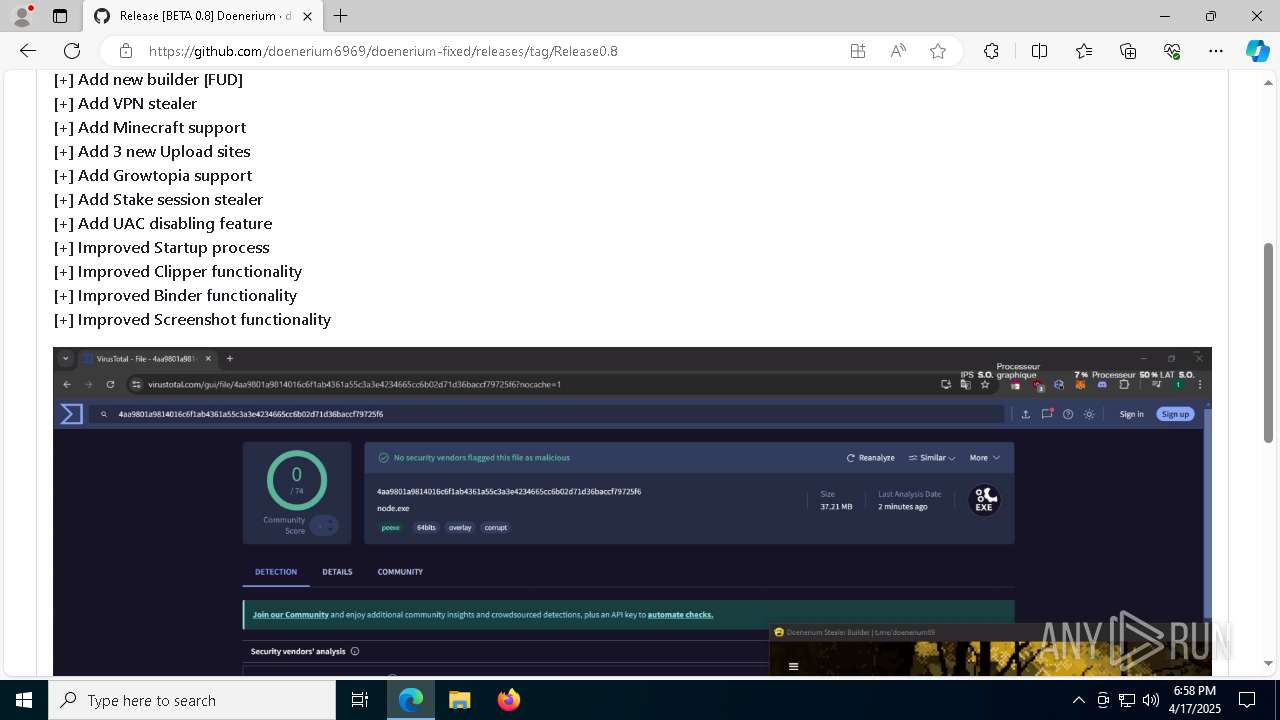Click "[+] Add Minecraft support" line
The height and width of the screenshot is (720, 1280).
tap(149, 128)
